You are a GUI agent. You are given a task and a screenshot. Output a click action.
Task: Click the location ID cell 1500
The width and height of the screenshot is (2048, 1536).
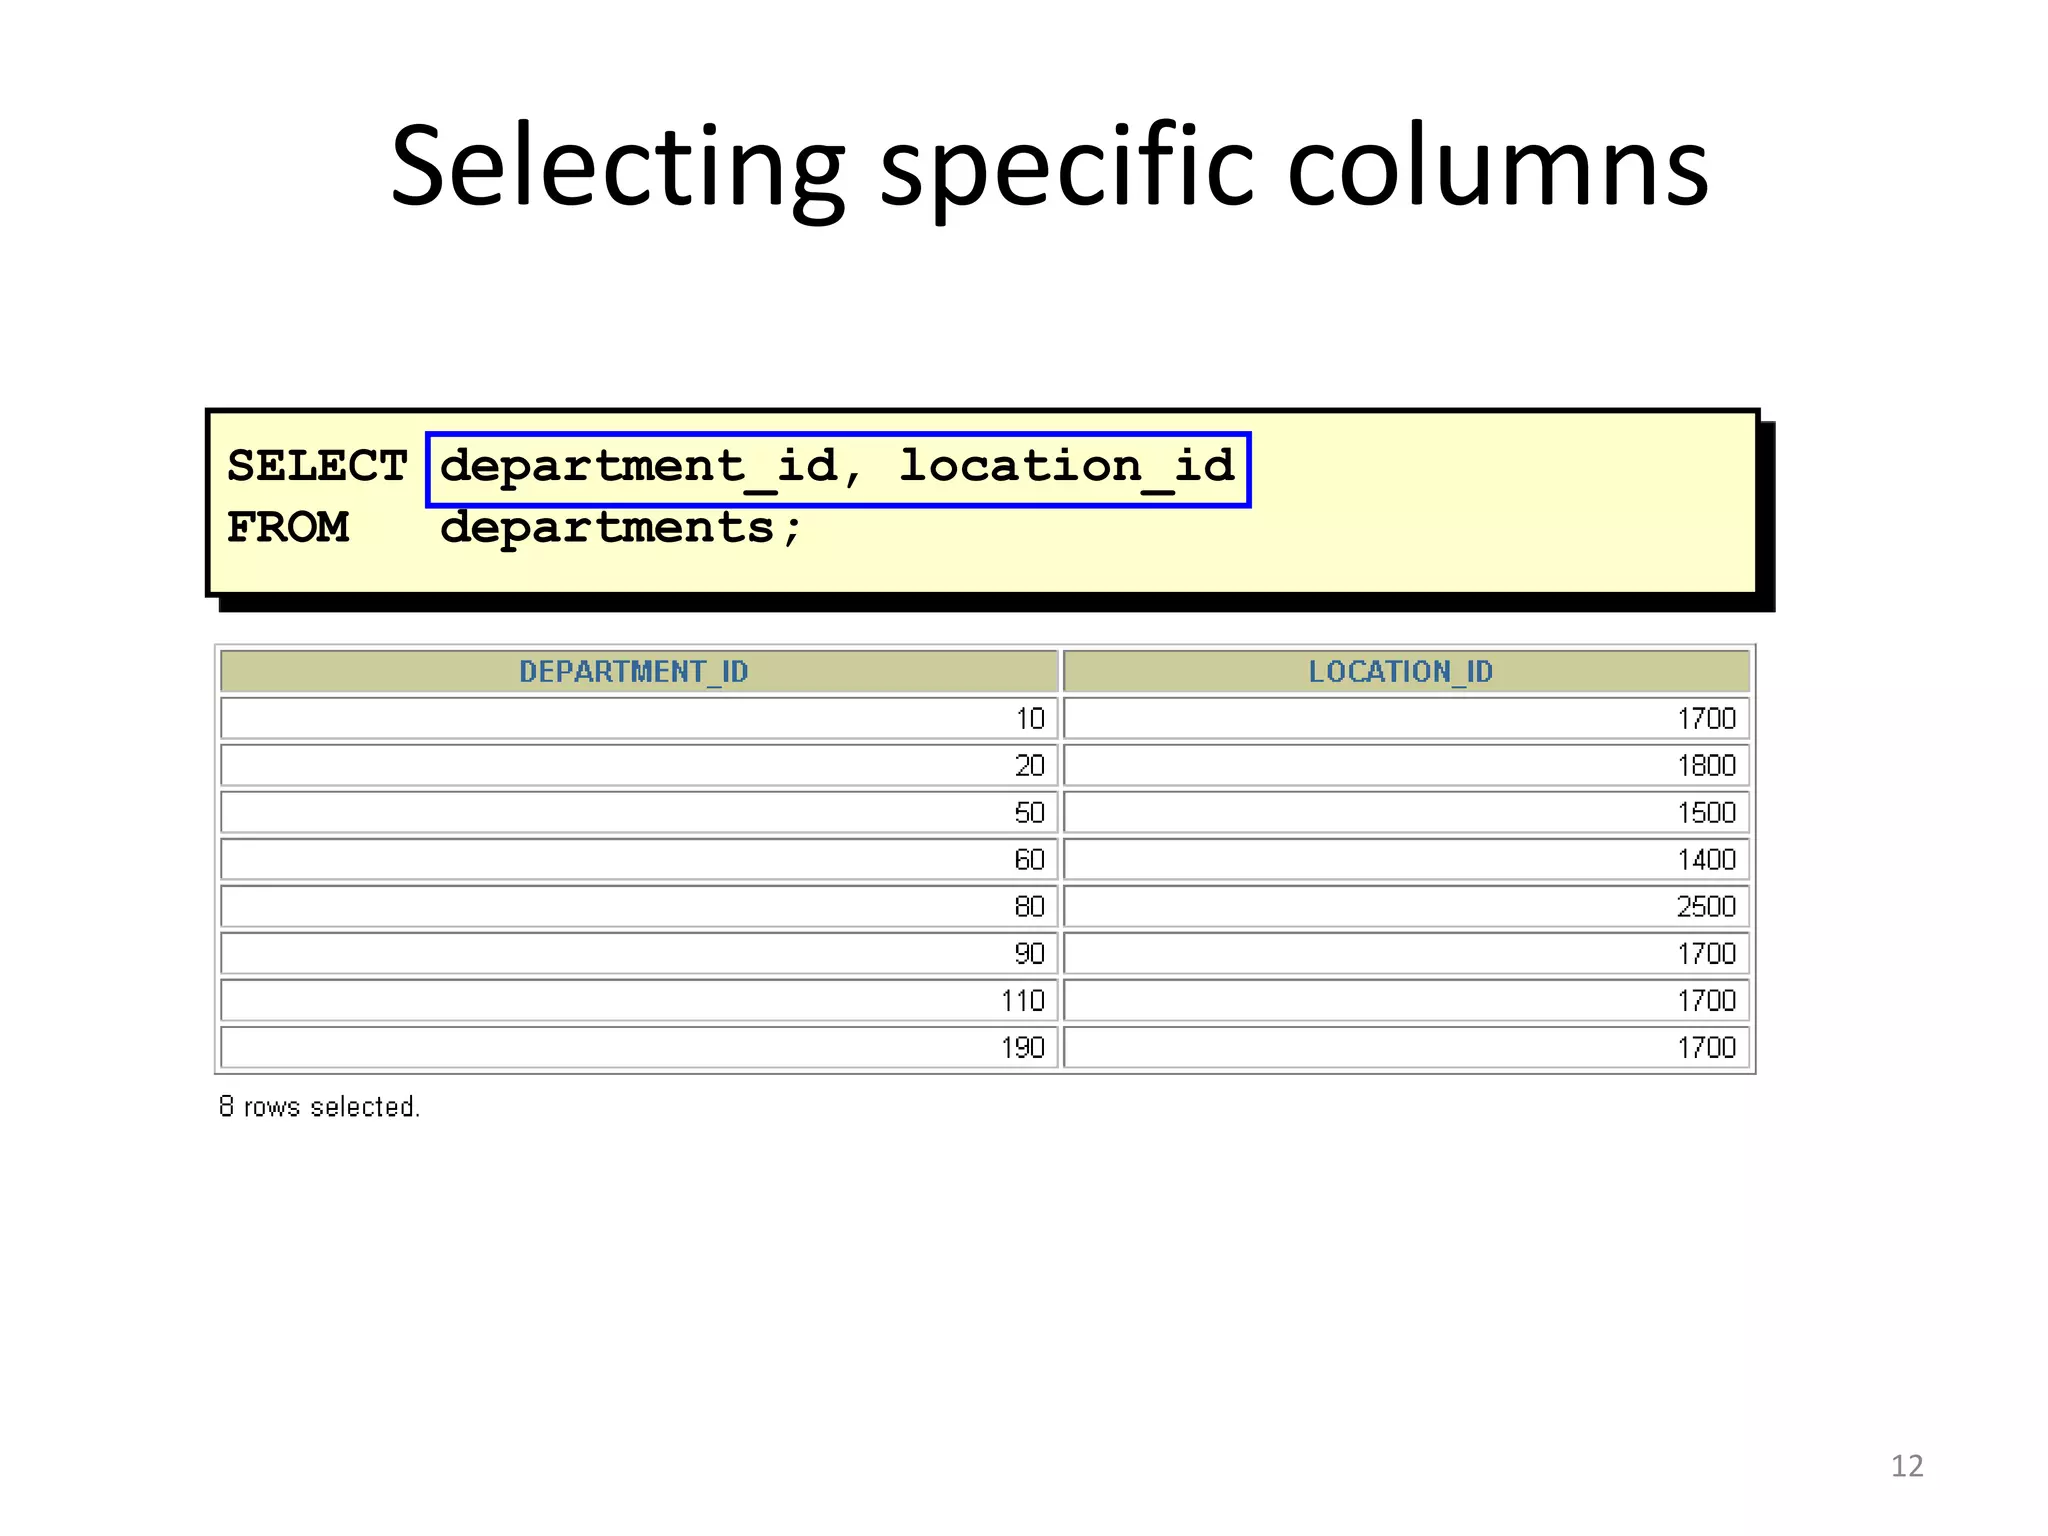pos(1406,812)
